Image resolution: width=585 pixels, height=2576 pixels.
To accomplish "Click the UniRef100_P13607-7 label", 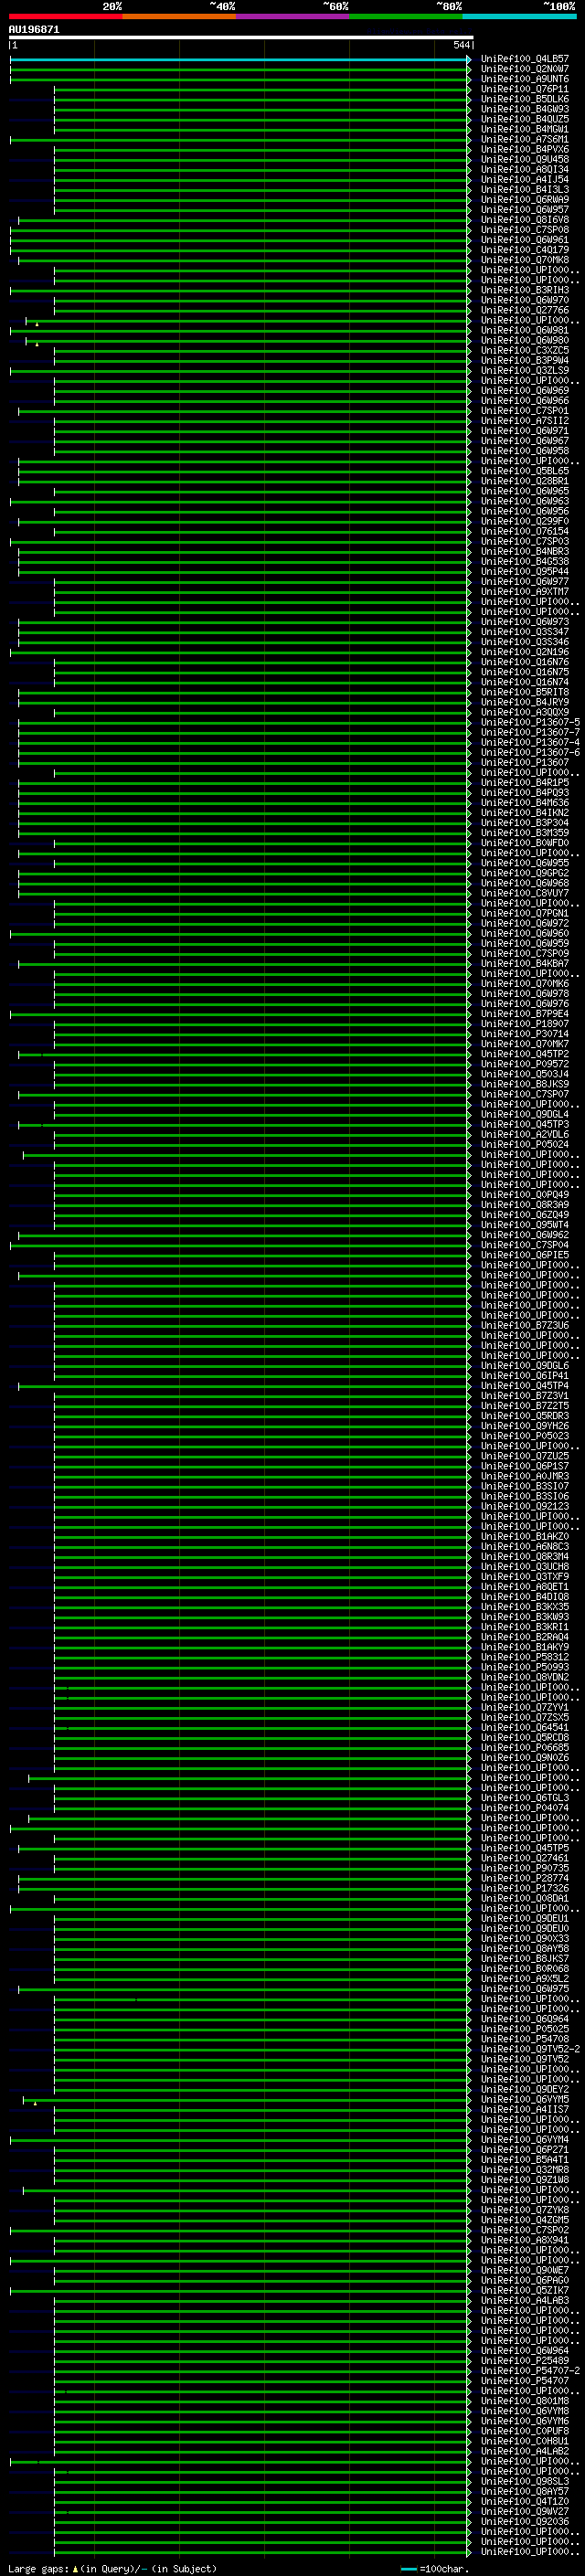I will pos(530,732).
